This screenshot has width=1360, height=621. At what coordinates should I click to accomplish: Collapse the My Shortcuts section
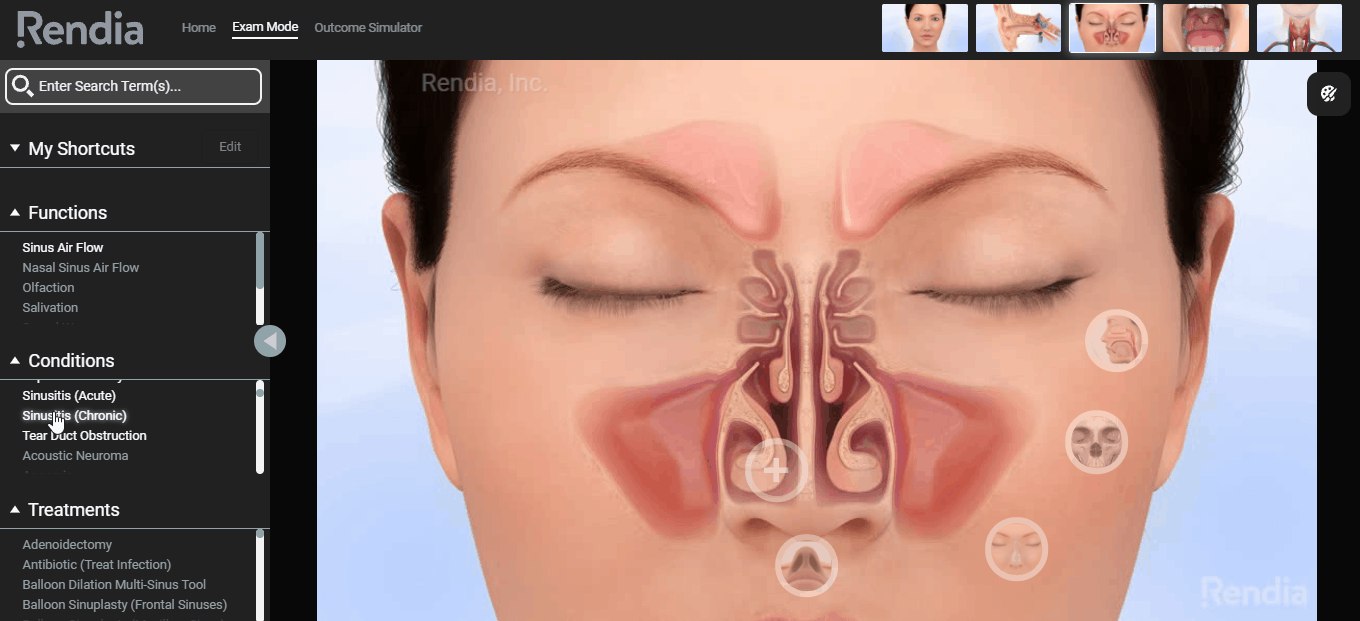click(x=14, y=148)
